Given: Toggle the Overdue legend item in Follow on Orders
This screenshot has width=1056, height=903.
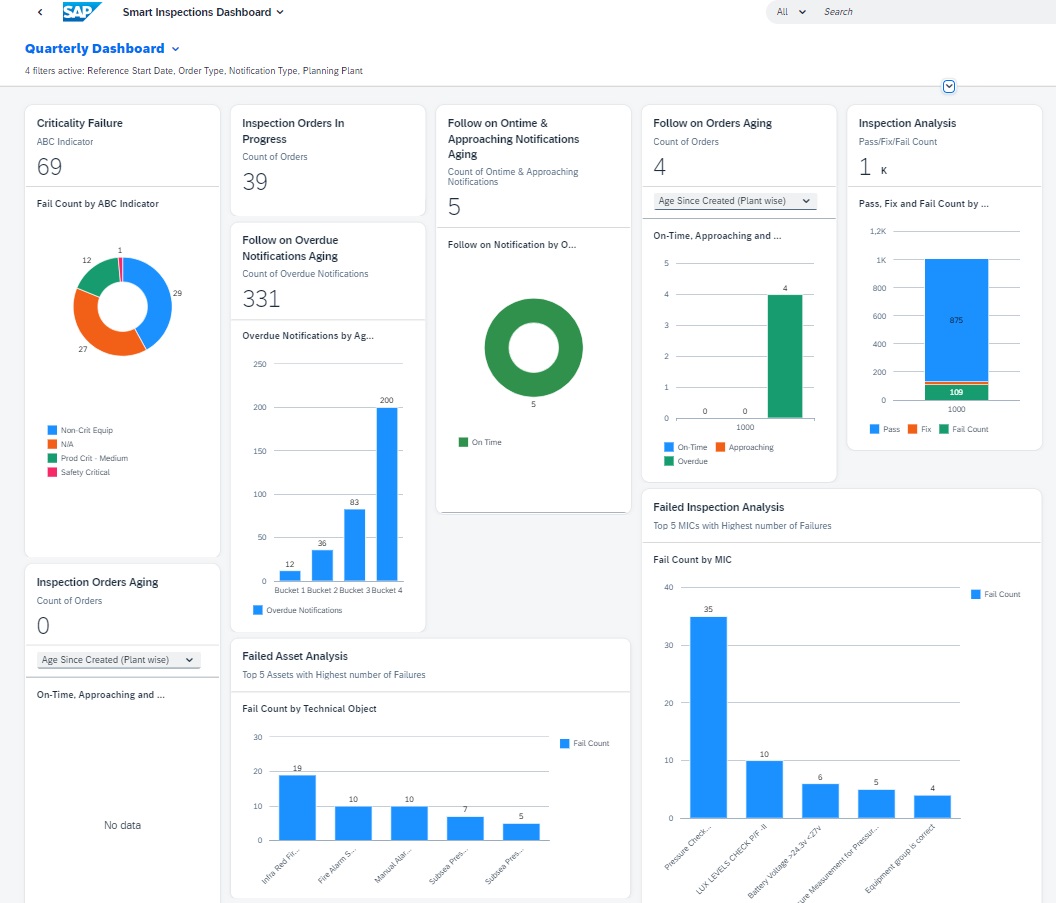Looking at the screenshot, I should 686,461.
